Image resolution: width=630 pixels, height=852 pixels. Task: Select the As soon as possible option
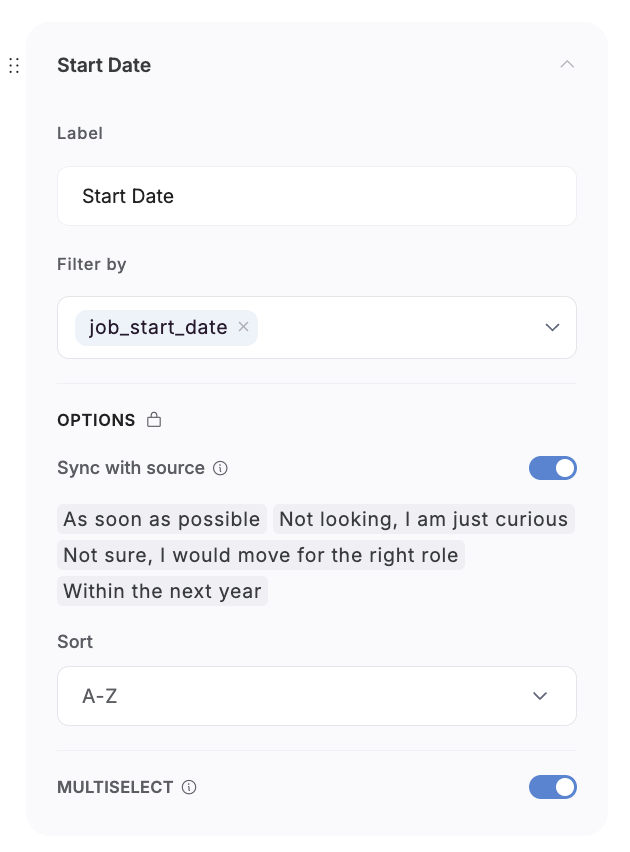(162, 519)
